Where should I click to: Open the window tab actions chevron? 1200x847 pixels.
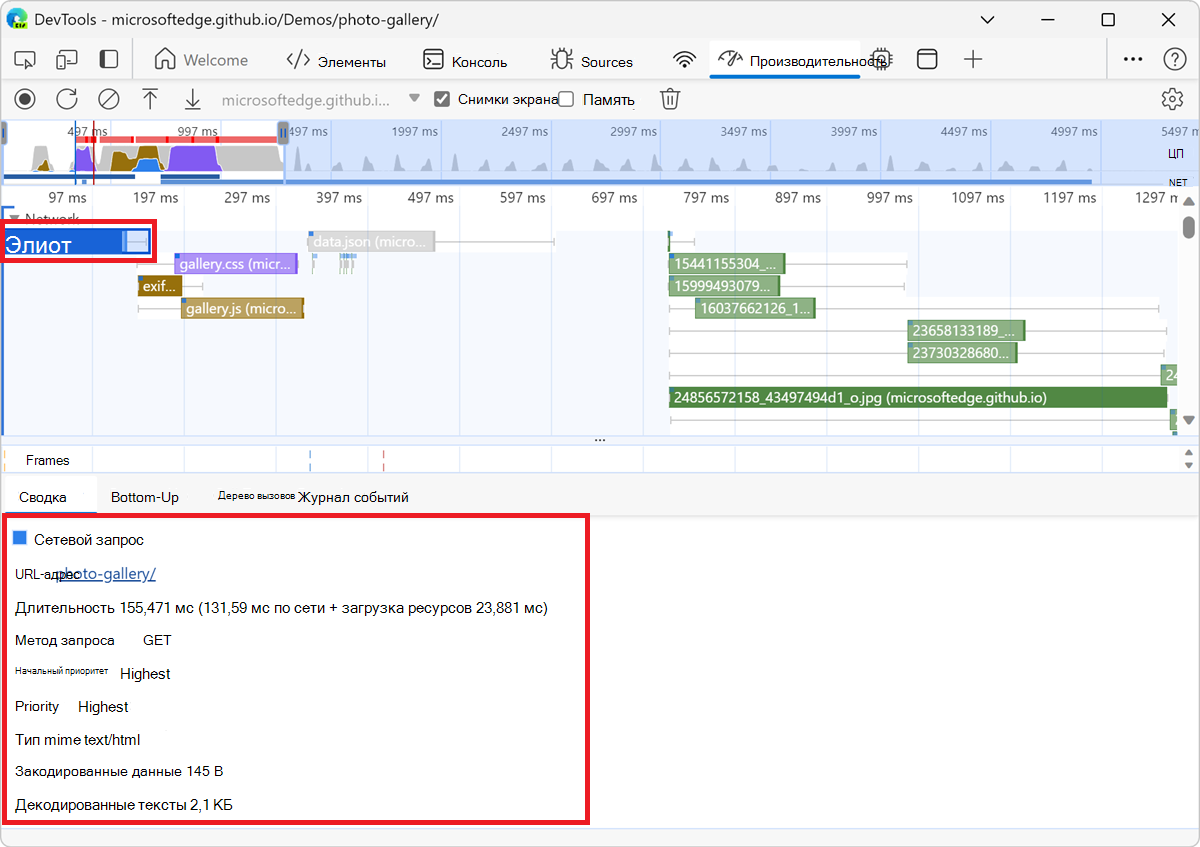coord(988,19)
